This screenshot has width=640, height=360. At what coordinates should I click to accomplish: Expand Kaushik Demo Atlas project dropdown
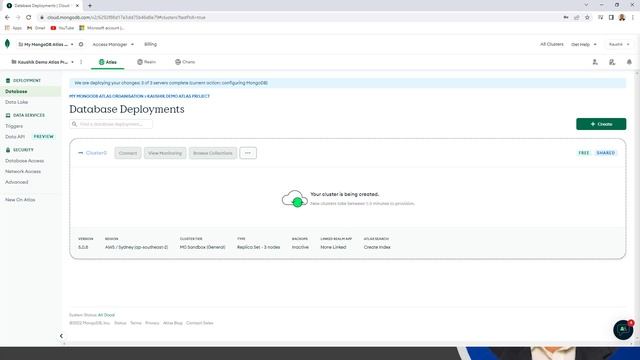tap(42, 62)
